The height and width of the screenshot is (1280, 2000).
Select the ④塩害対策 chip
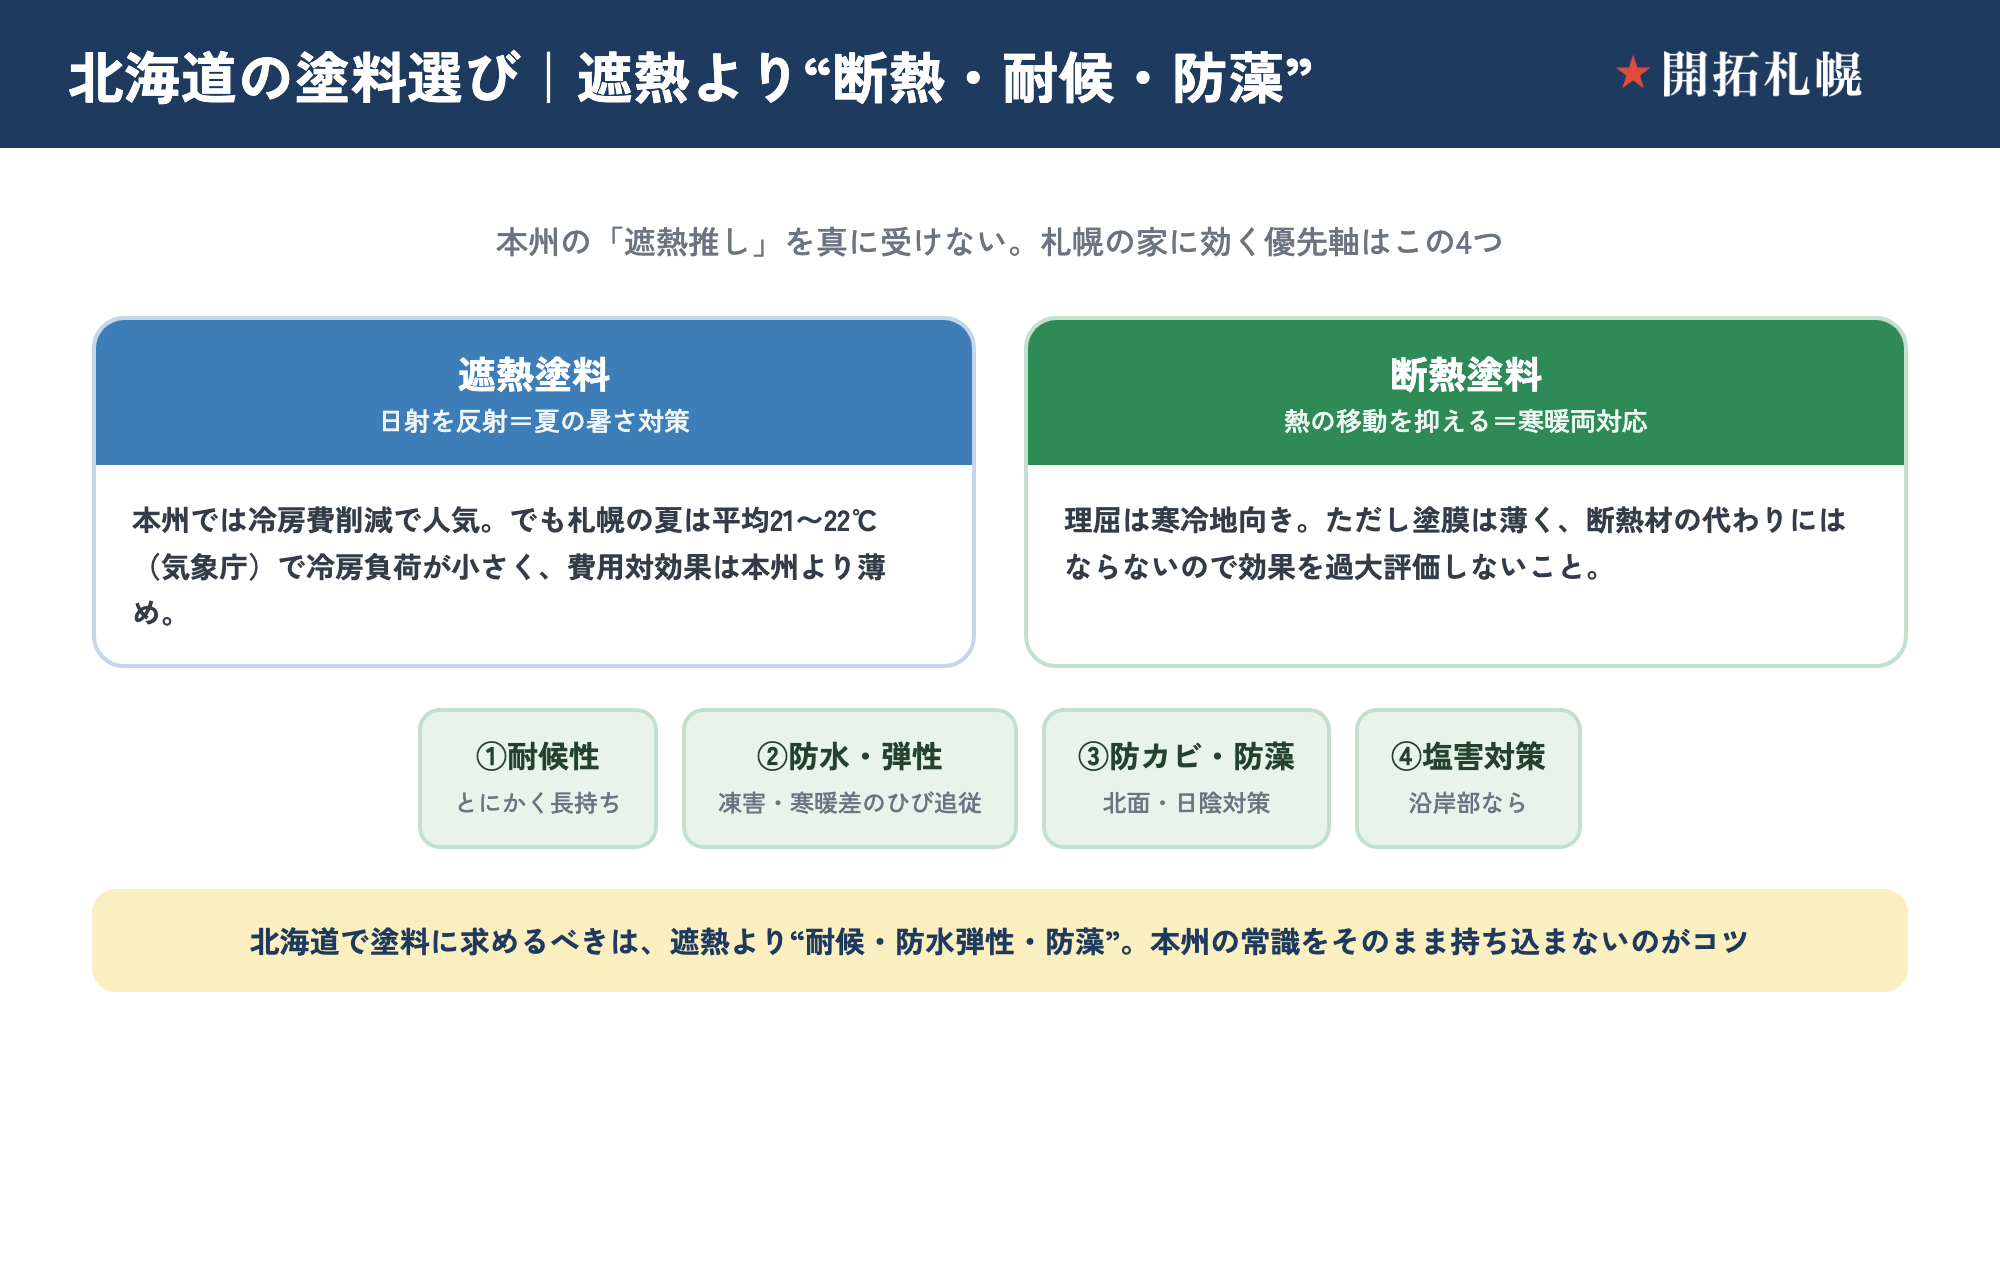1468,778
